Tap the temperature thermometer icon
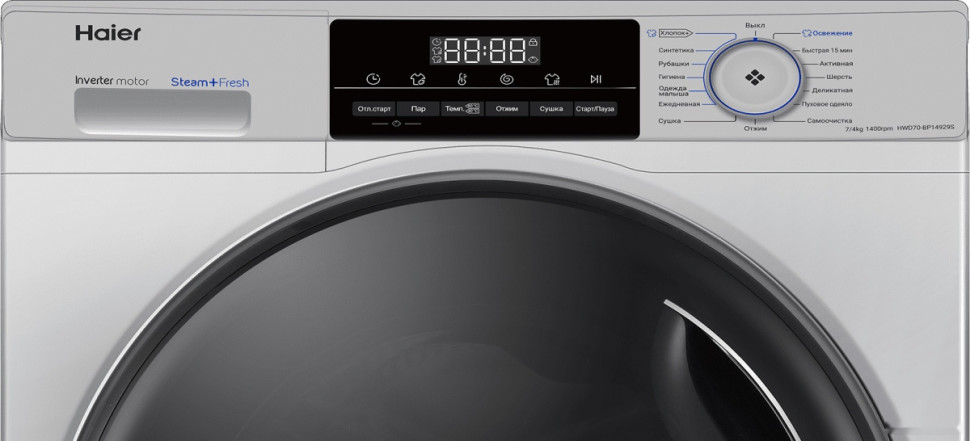This screenshot has width=970, height=441. [x=462, y=79]
